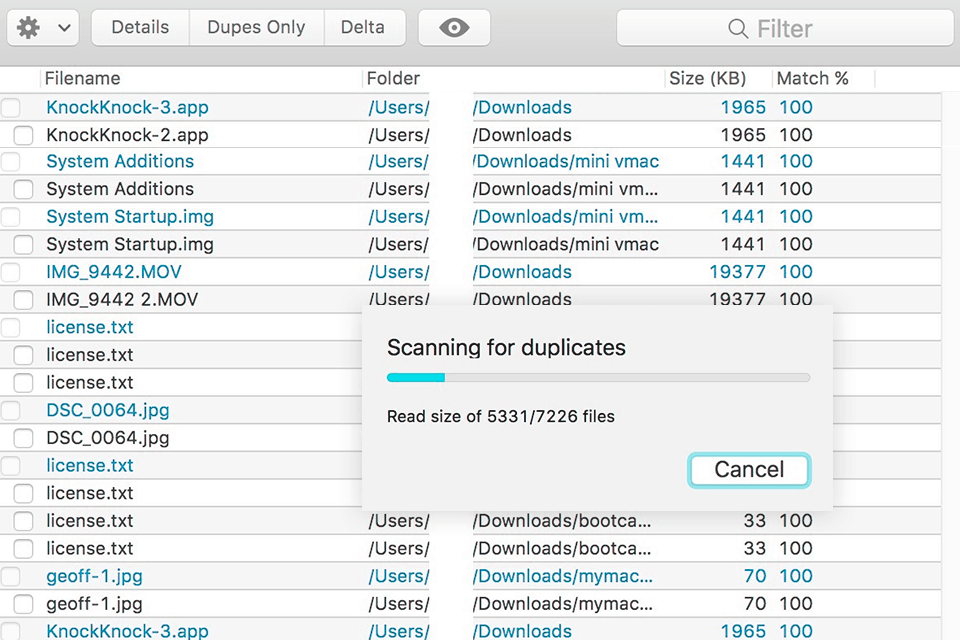Cancel the duplicate scan
The height and width of the screenshot is (640, 960).
(748, 470)
